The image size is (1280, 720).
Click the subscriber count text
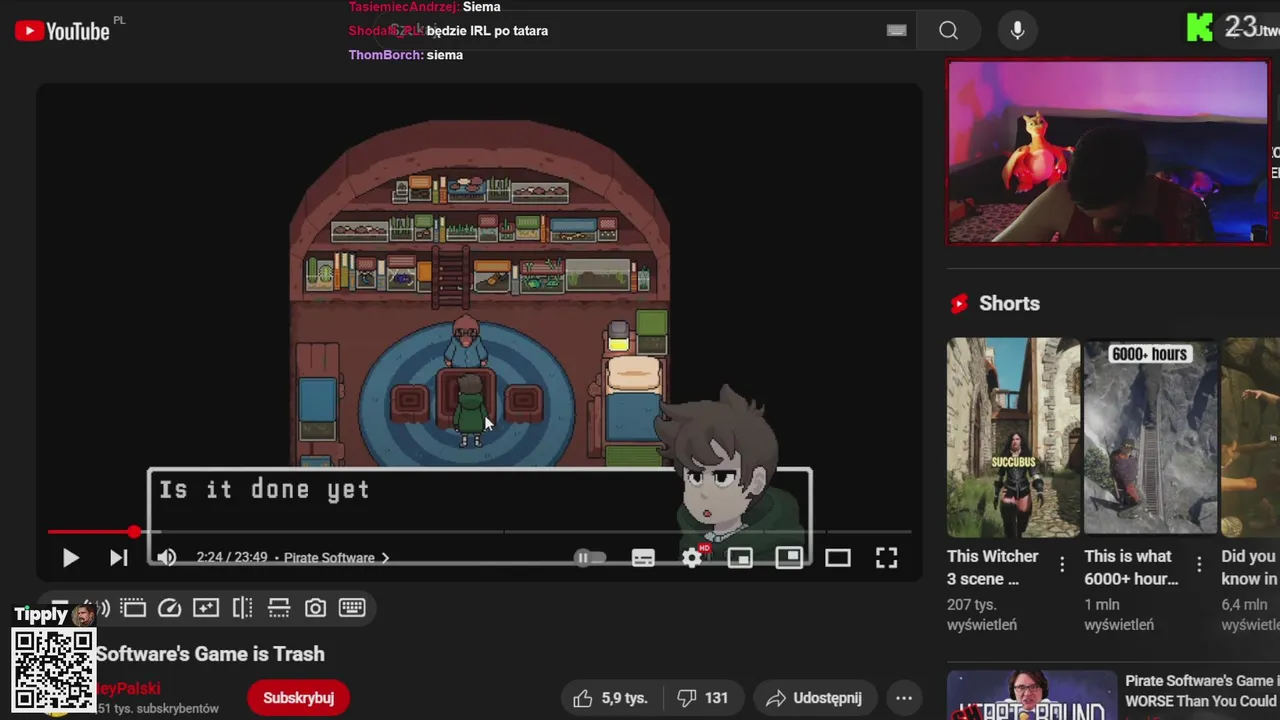pos(158,708)
